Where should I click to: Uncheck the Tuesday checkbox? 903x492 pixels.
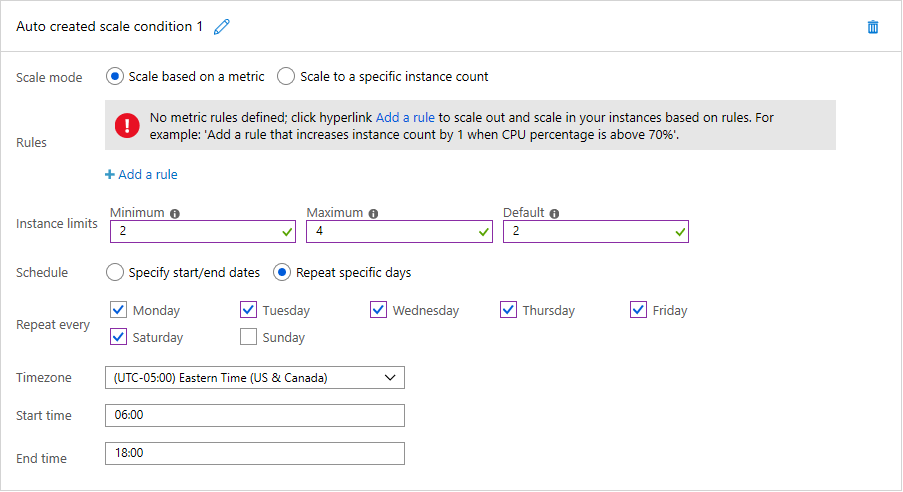point(248,310)
